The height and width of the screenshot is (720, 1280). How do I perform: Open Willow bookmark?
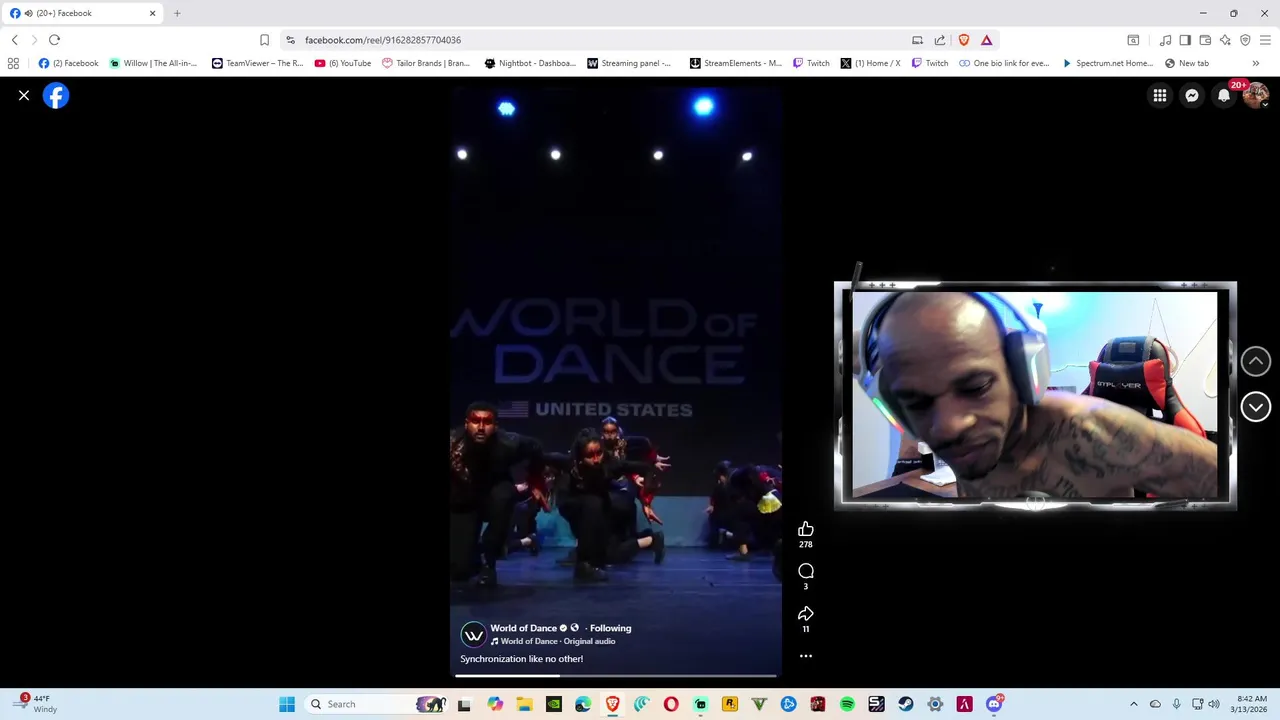(153, 63)
